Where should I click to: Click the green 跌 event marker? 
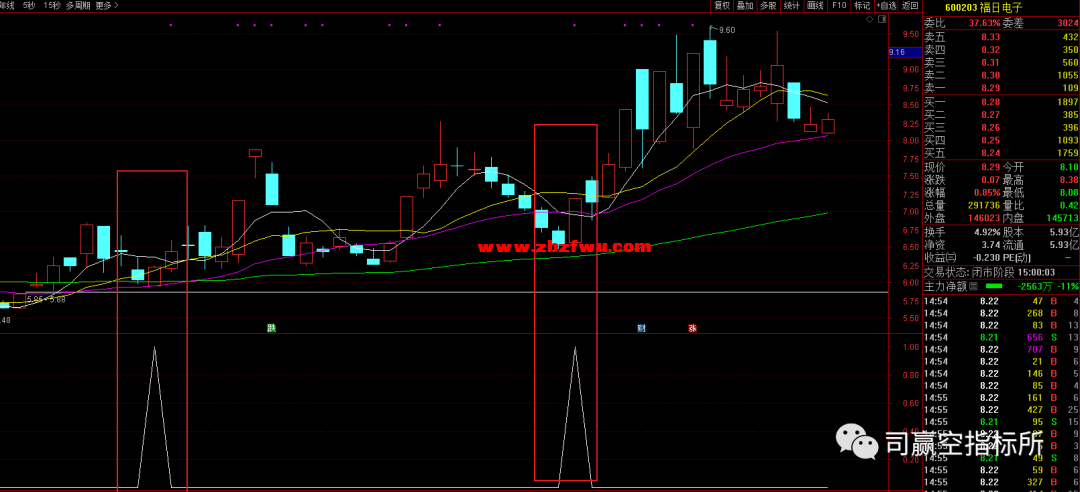[271, 328]
